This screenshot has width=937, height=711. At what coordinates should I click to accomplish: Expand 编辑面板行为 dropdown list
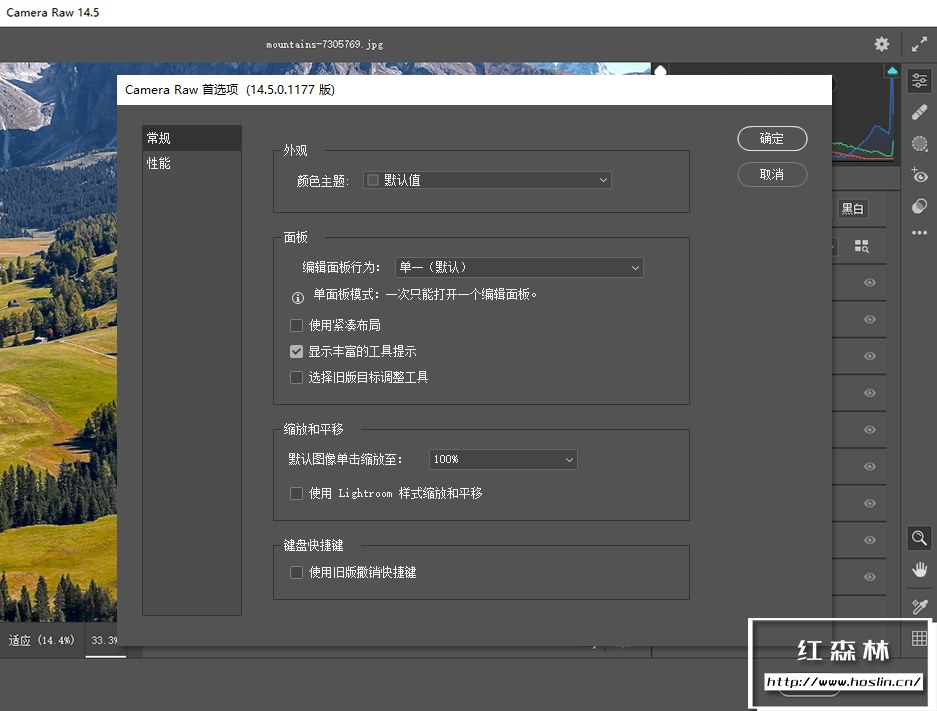point(519,267)
